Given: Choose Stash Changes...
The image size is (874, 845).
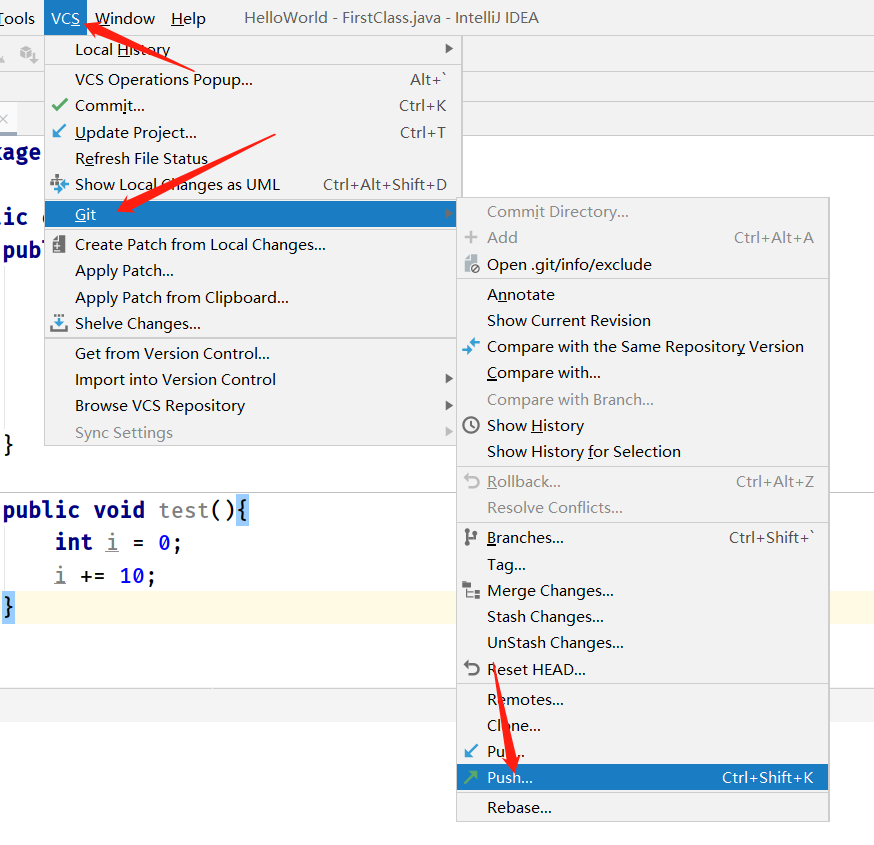Looking at the screenshot, I should point(545,616).
